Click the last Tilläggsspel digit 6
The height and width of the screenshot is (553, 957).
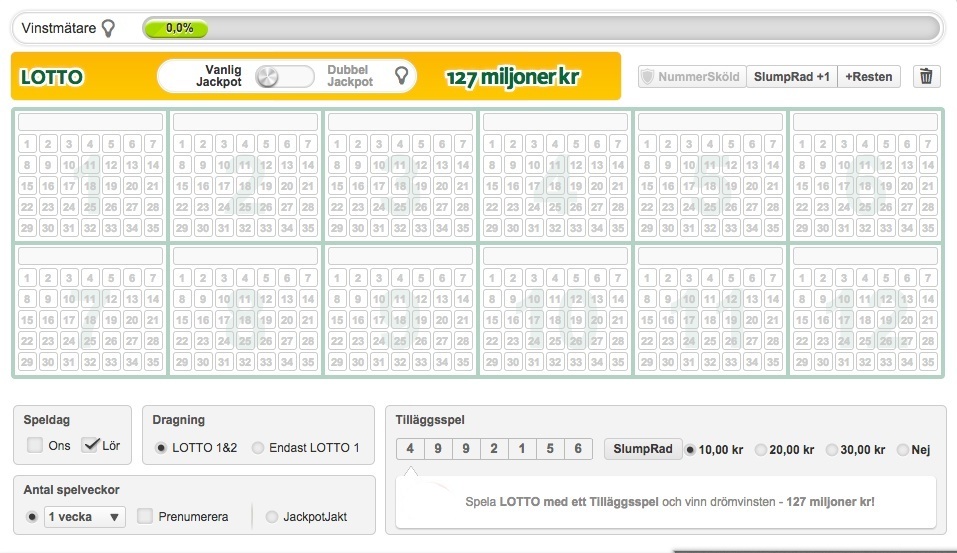coord(578,449)
